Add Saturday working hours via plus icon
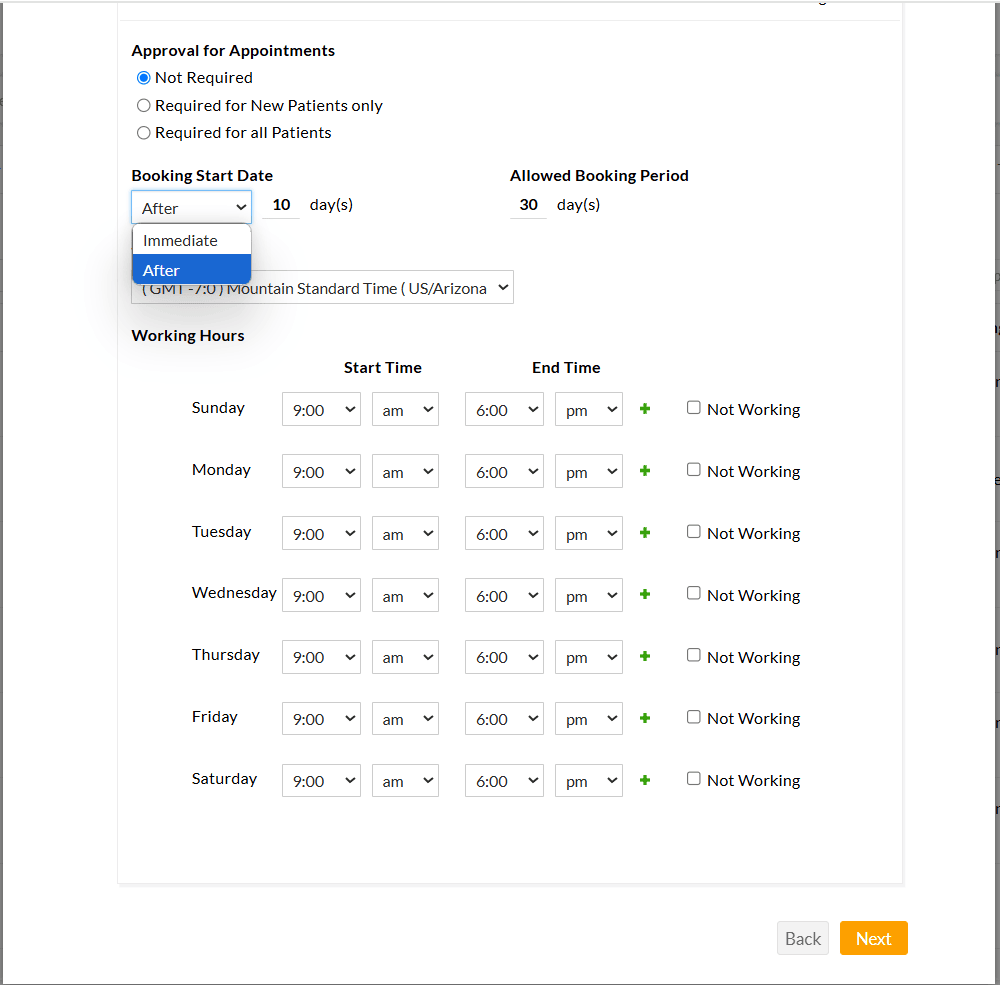 coord(645,781)
